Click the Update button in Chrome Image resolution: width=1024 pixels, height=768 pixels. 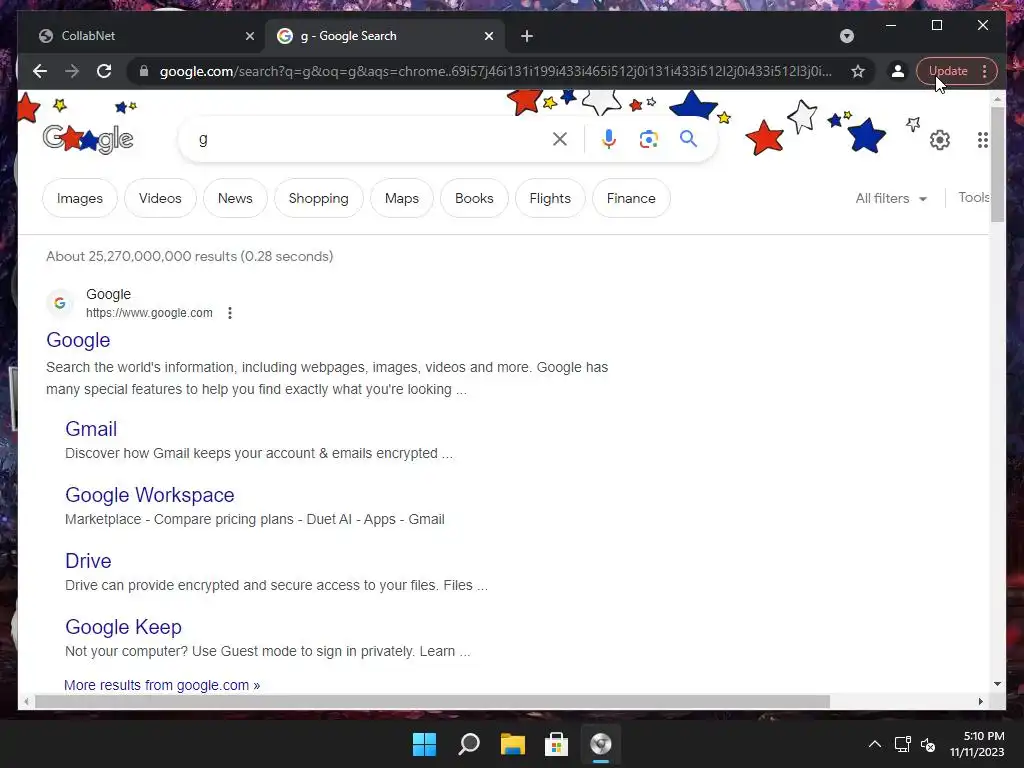point(948,71)
